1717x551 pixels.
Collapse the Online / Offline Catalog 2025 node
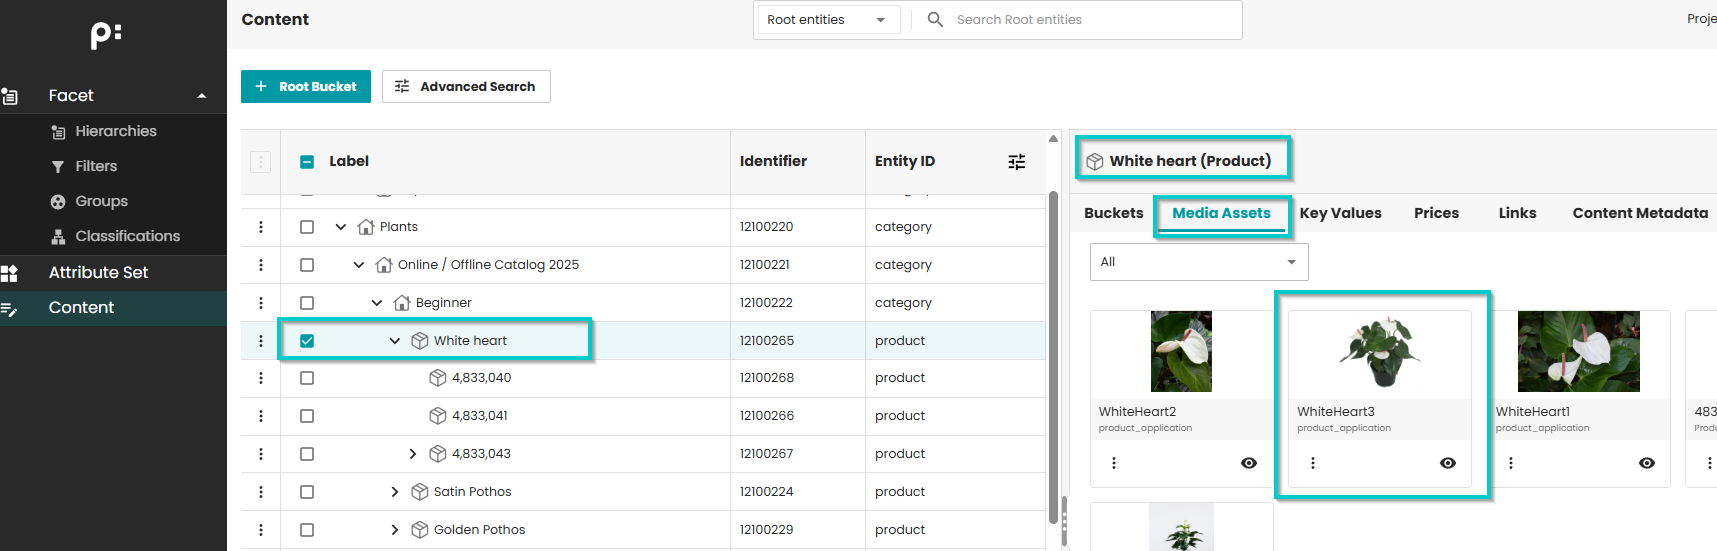pos(359,265)
